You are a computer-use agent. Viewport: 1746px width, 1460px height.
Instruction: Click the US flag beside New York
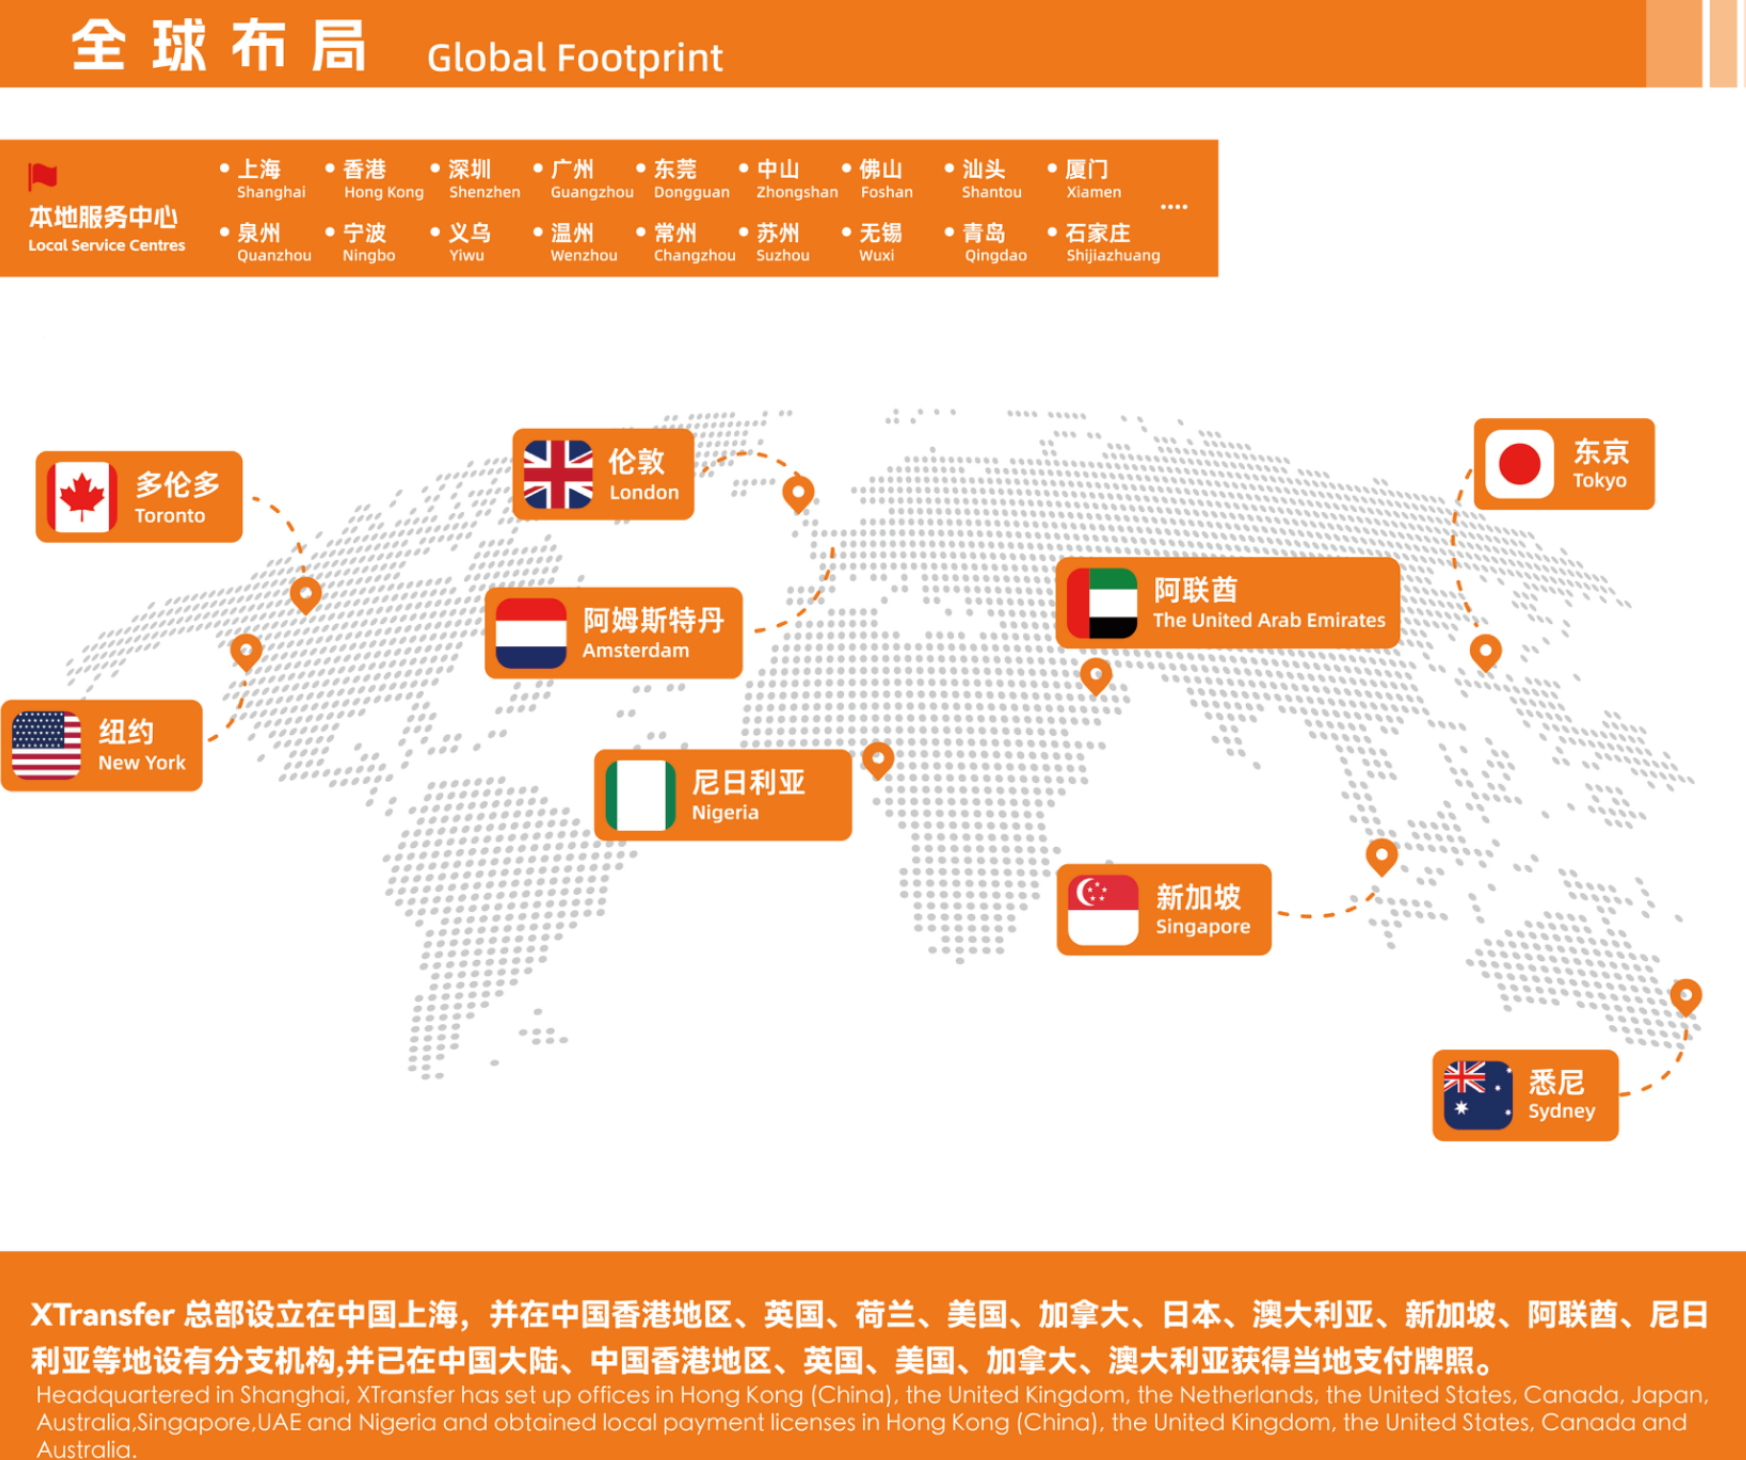46,745
